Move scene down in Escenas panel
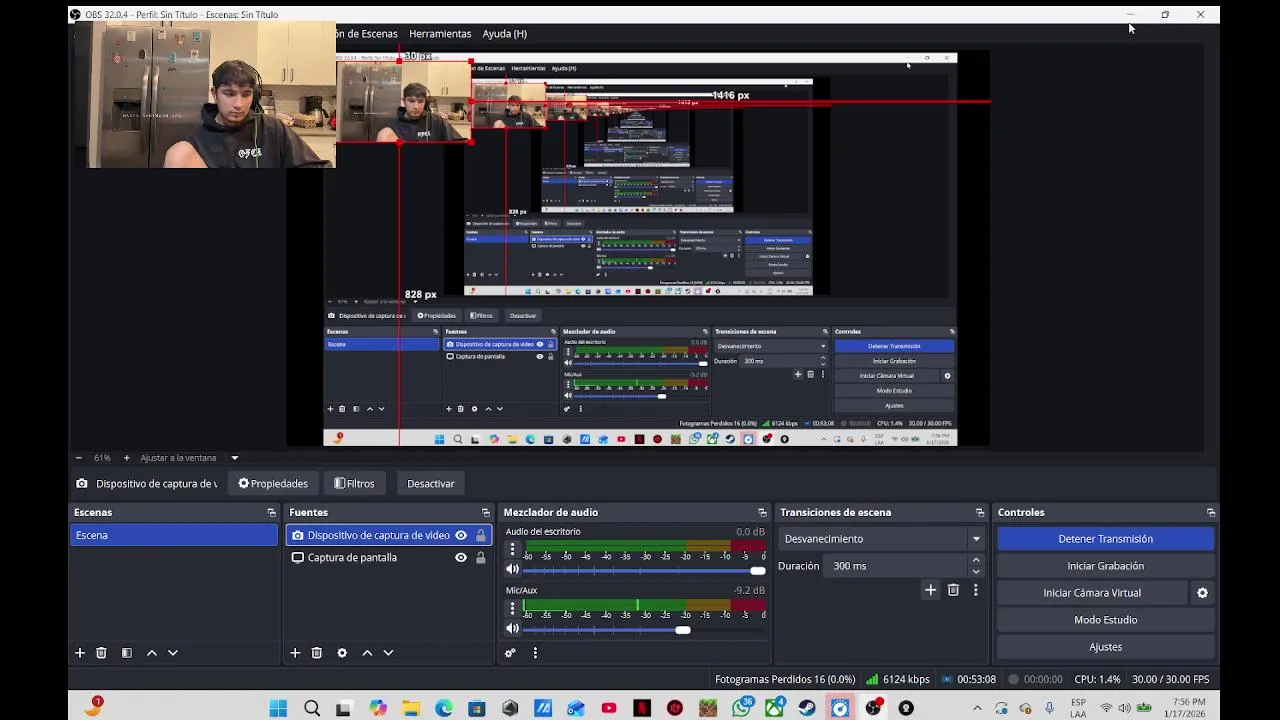This screenshot has width=1280, height=720. pyautogui.click(x=173, y=653)
